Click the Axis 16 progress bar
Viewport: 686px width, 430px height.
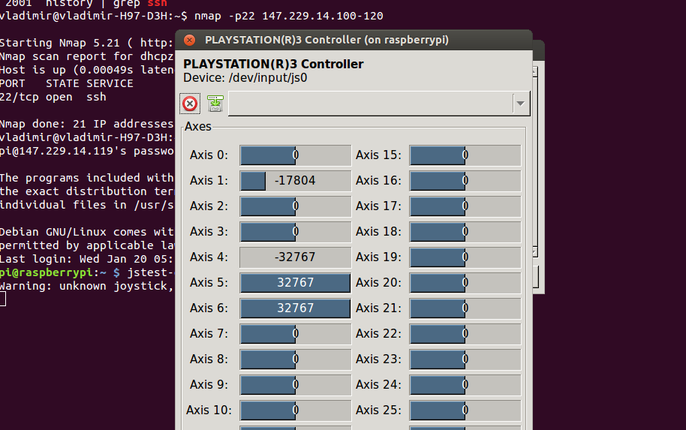click(465, 180)
